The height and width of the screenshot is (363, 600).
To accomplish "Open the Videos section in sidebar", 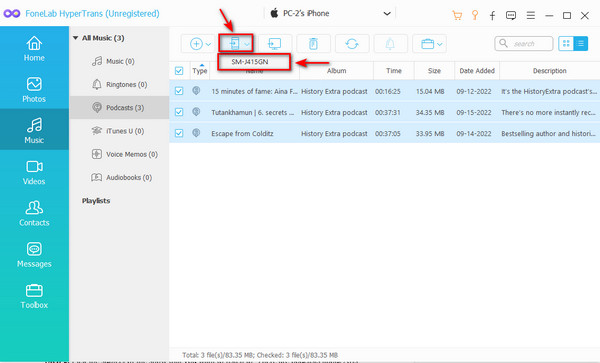I will [x=34, y=172].
